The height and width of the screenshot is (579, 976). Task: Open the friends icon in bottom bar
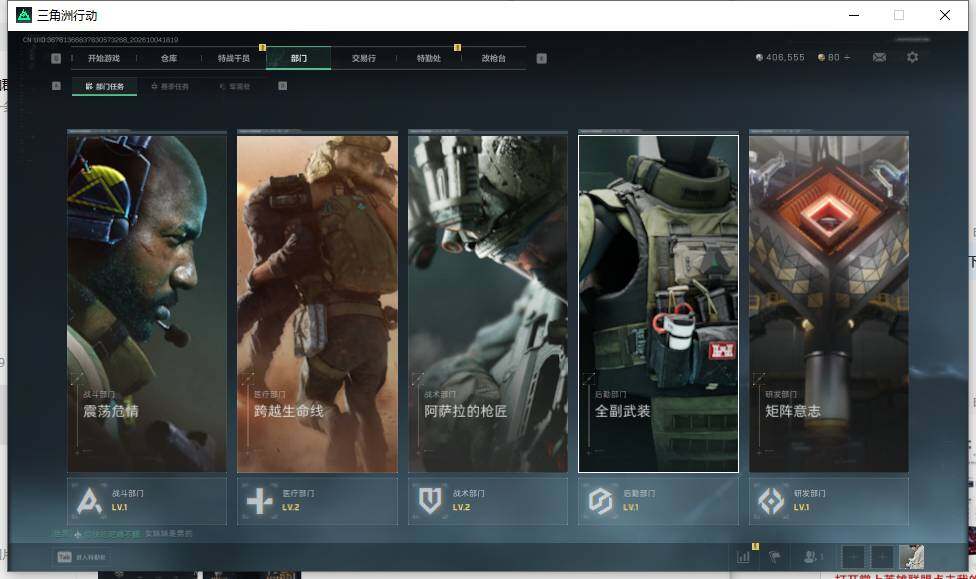[812, 557]
